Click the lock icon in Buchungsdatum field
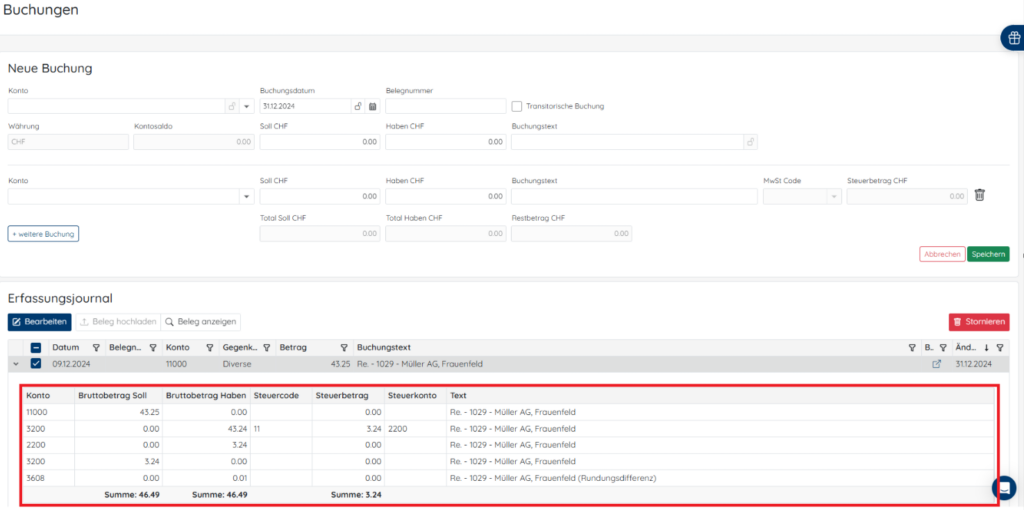 (x=358, y=106)
